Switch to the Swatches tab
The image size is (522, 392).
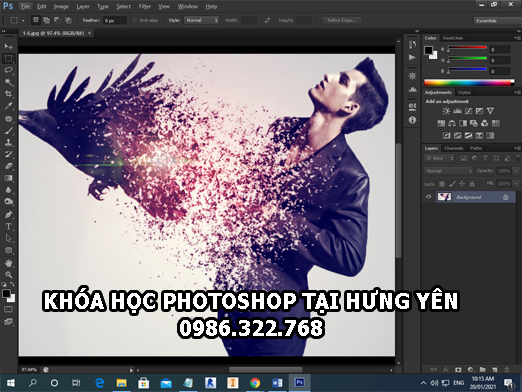click(453, 38)
